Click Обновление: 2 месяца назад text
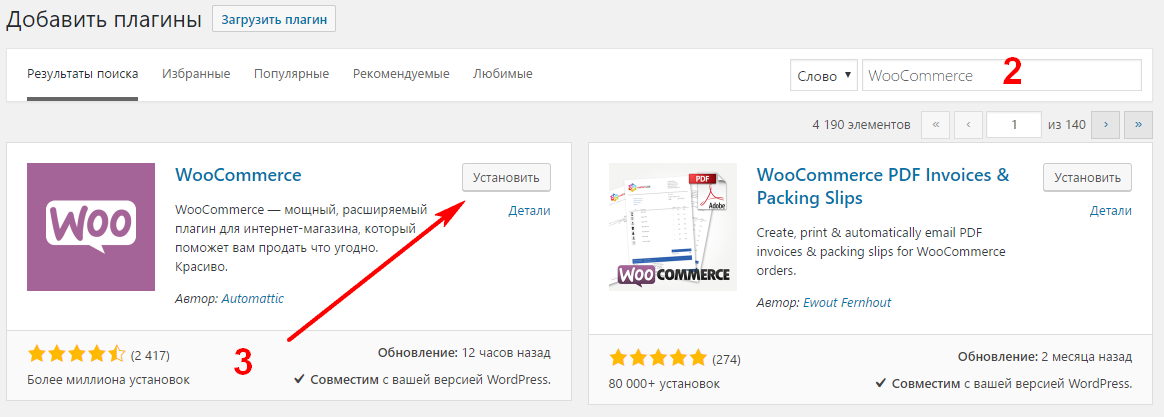This screenshot has width=1164, height=417. tap(1044, 357)
